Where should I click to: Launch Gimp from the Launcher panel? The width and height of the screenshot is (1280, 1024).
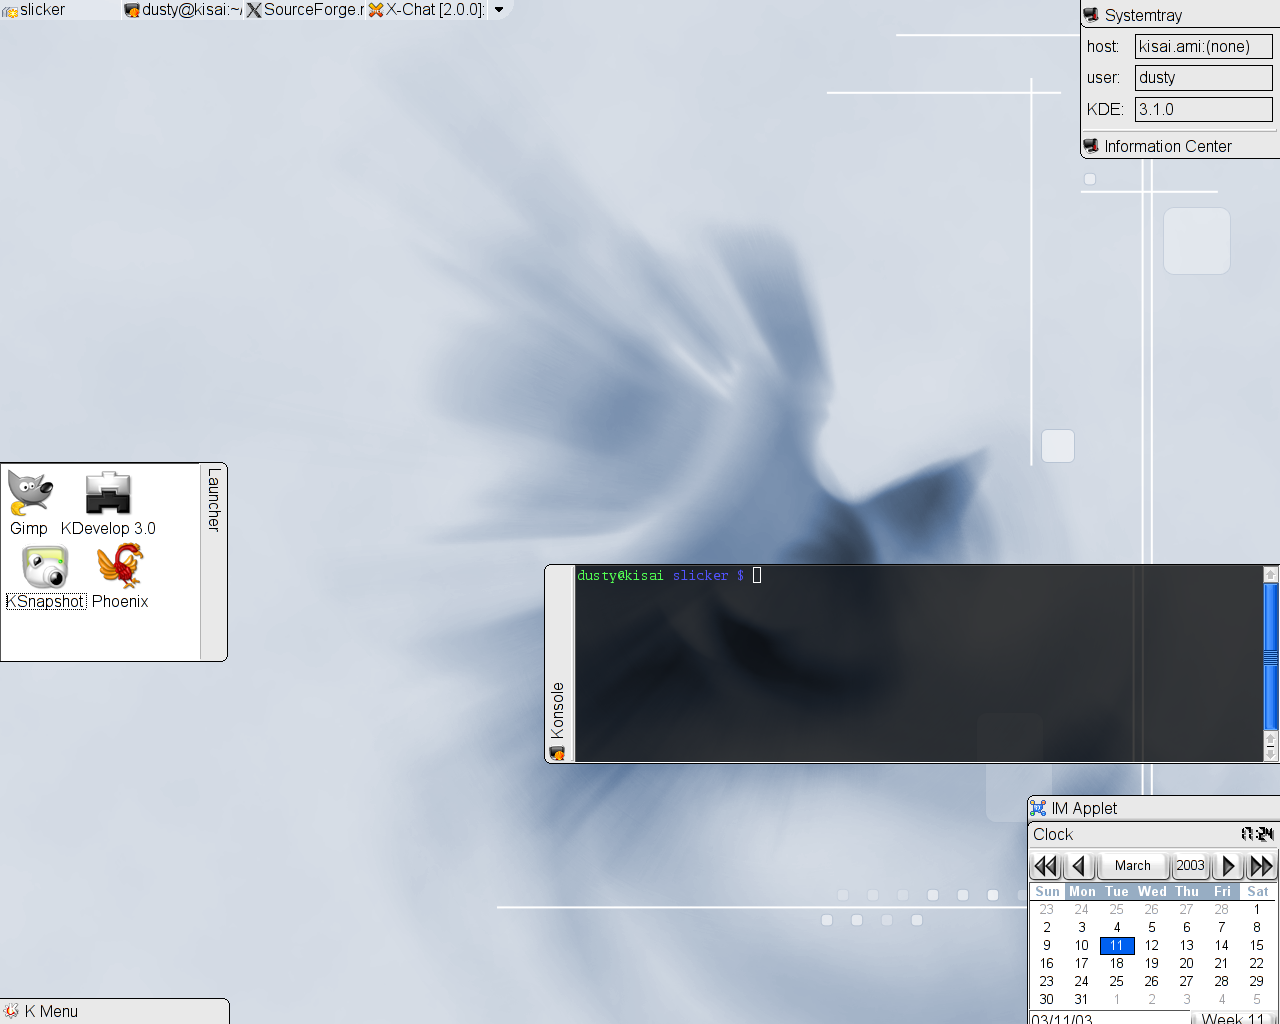(29, 503)
